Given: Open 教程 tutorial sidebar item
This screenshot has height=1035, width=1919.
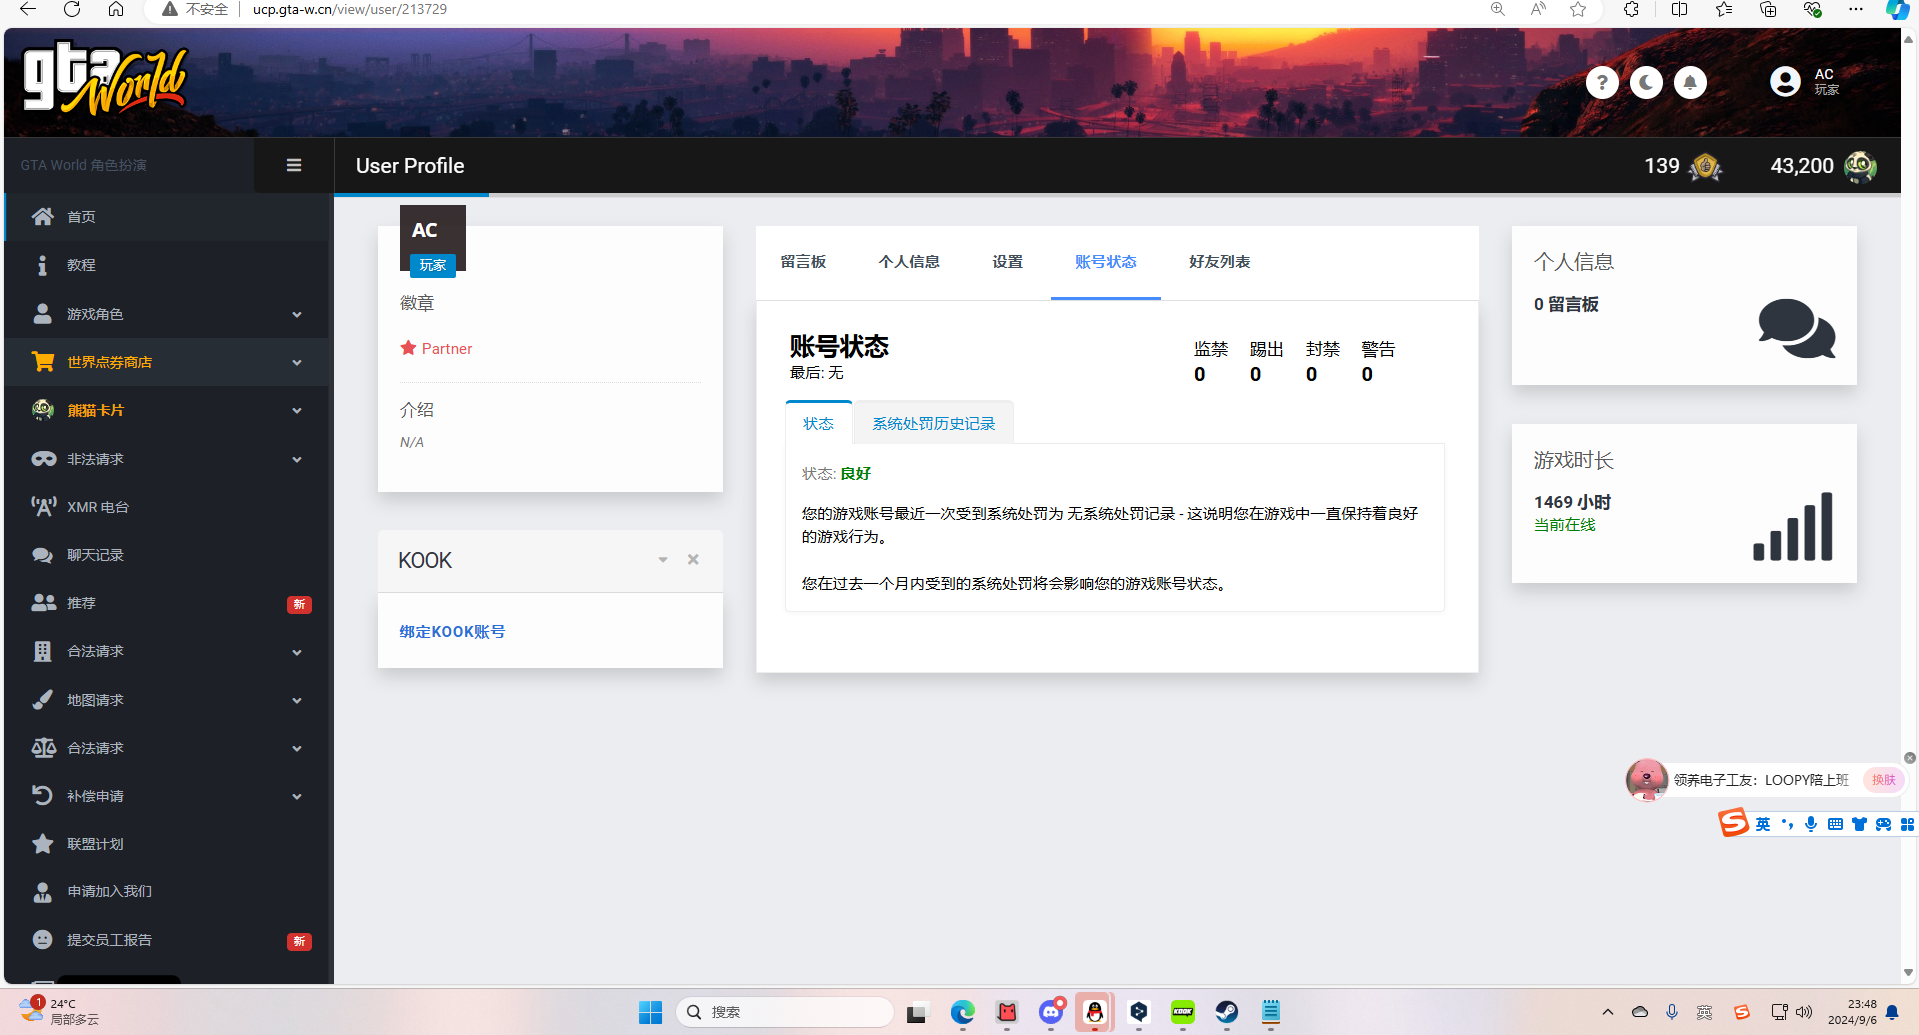Looking at the screenshot, I should [167, 265].
